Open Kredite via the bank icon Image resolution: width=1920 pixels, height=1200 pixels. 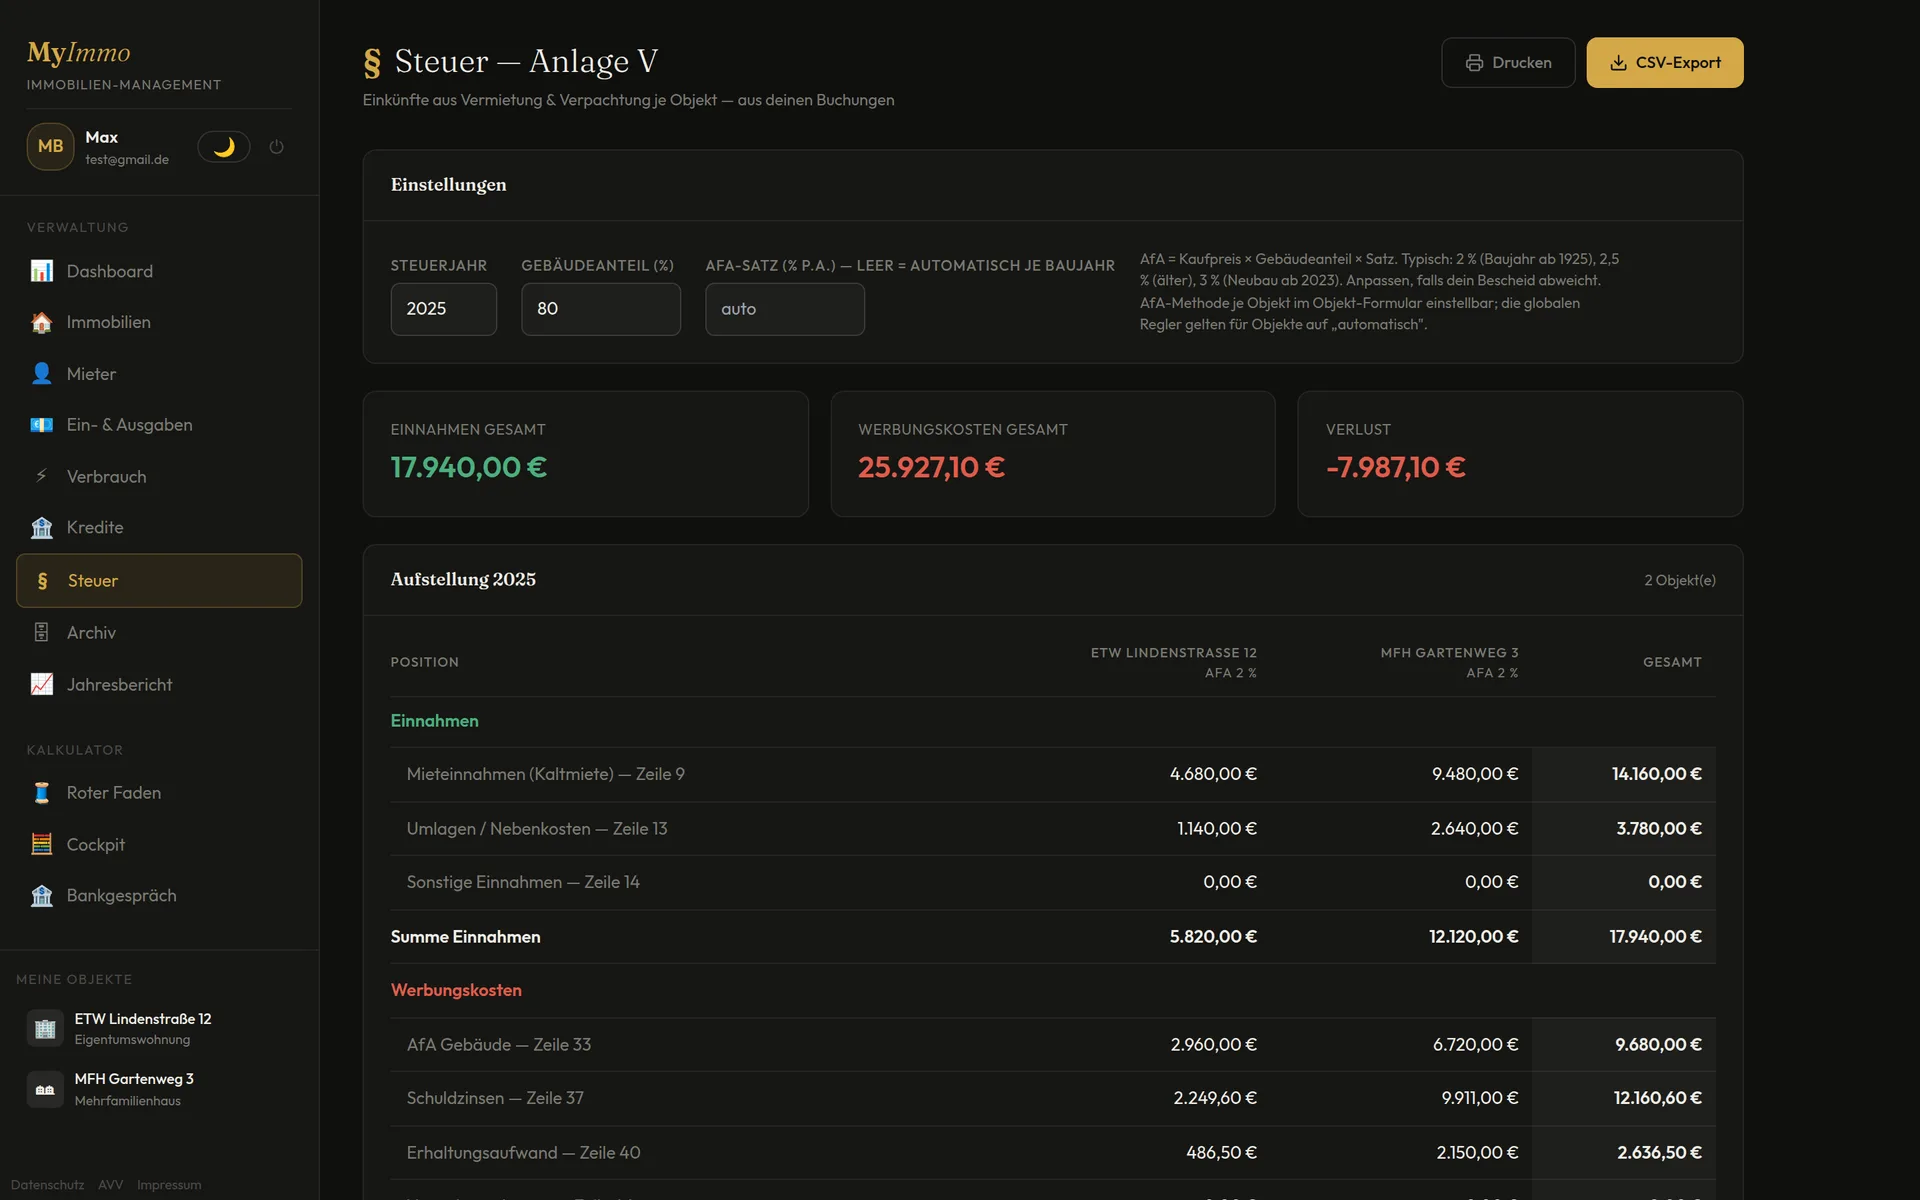pos(42,528)
